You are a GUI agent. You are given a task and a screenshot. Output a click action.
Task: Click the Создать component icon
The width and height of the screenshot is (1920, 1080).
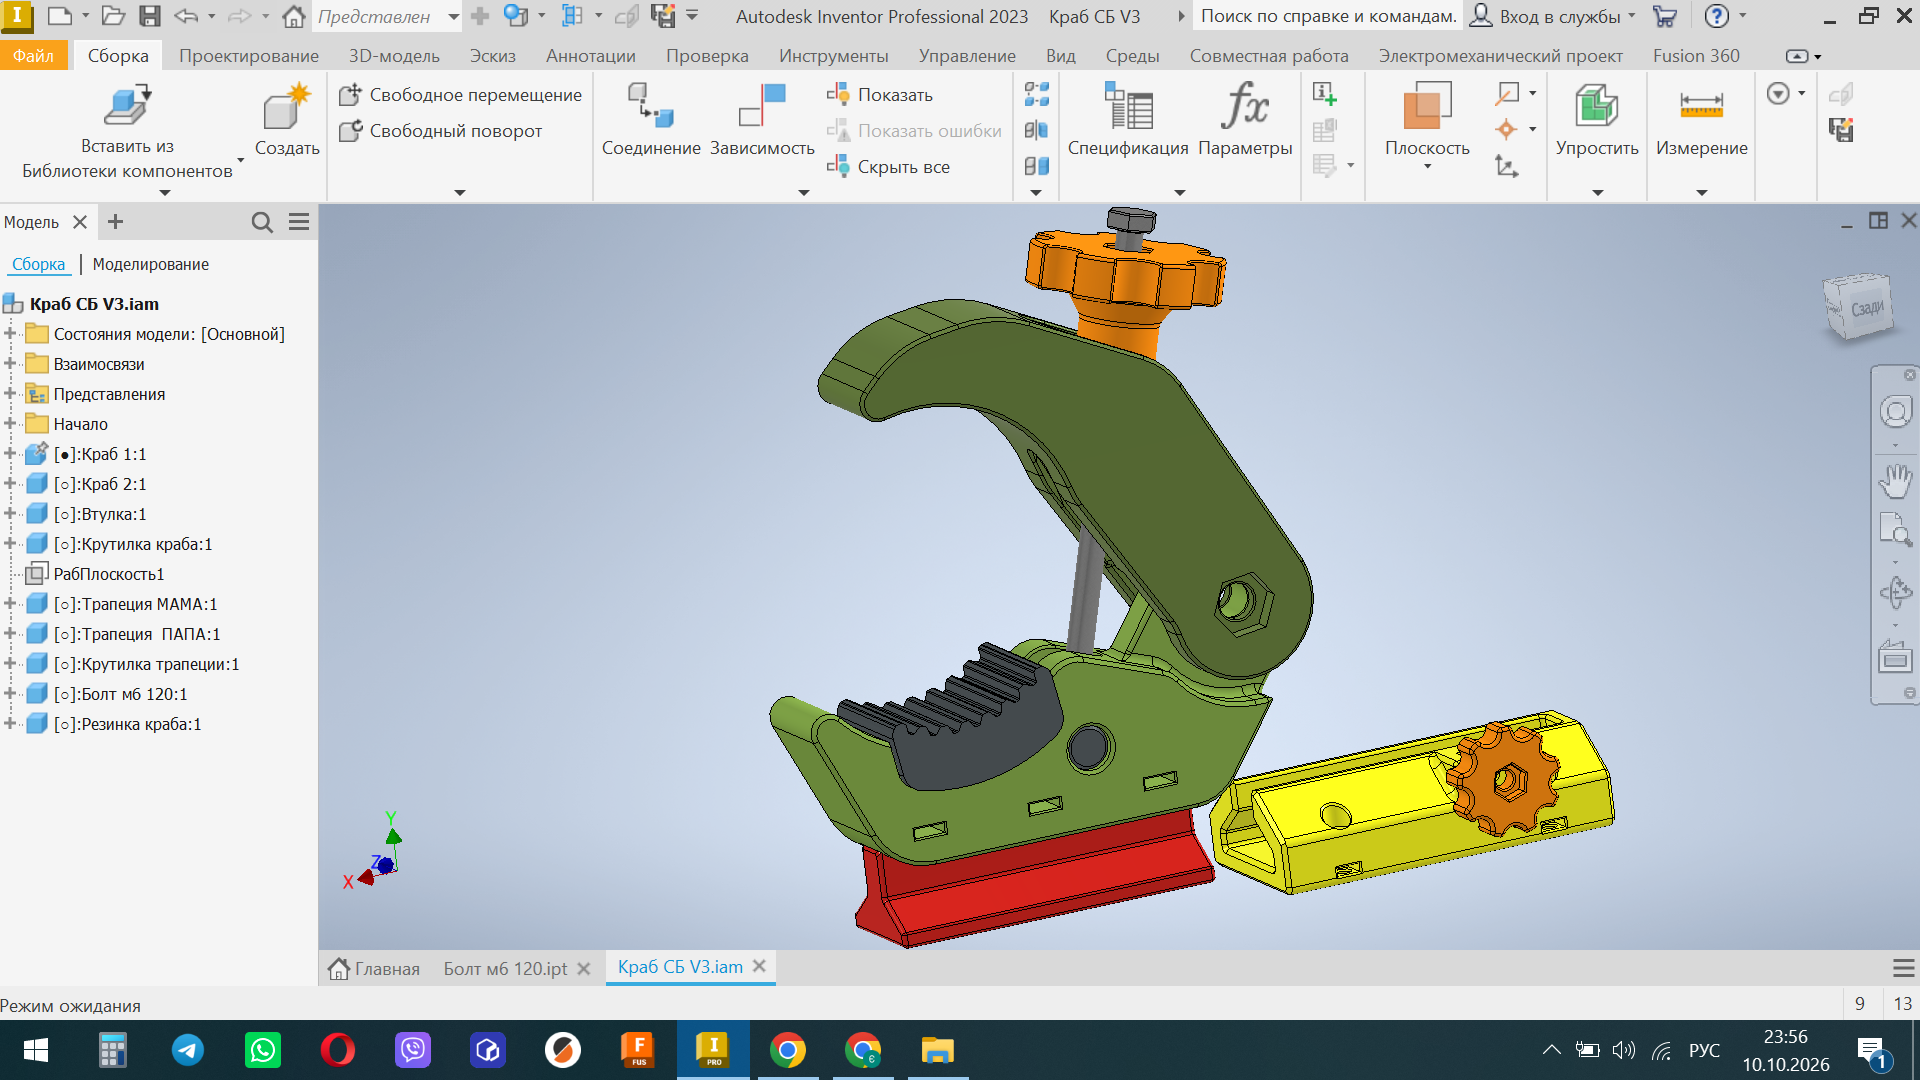pyautogui.click(x=287, y=108)
